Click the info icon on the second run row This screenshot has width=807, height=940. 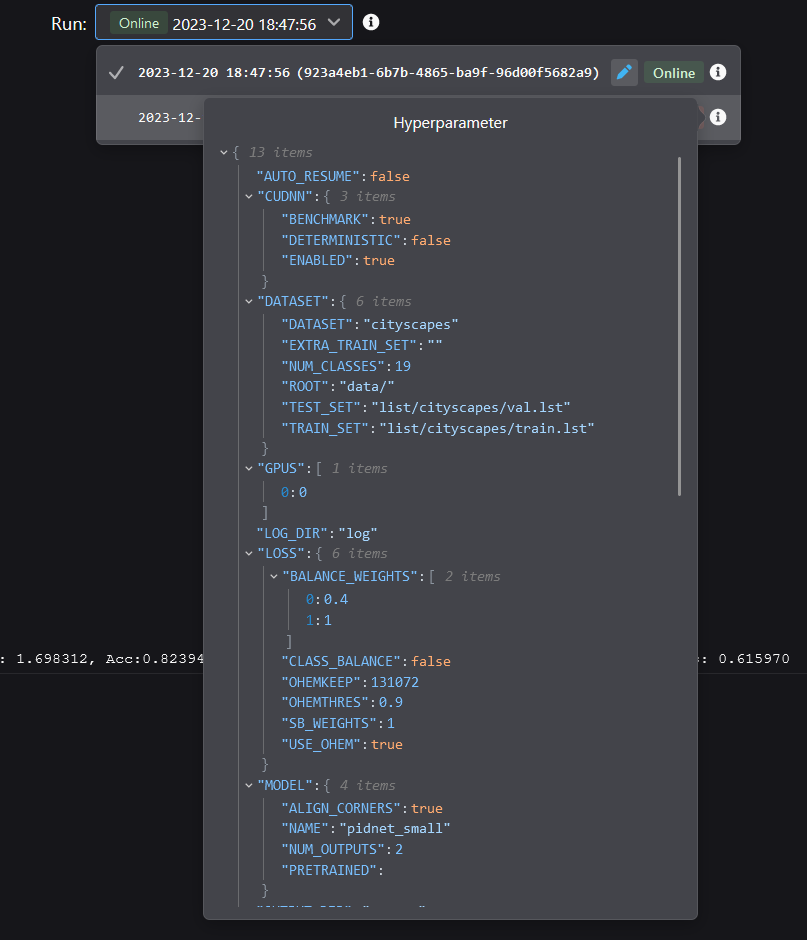click(717, 118)
